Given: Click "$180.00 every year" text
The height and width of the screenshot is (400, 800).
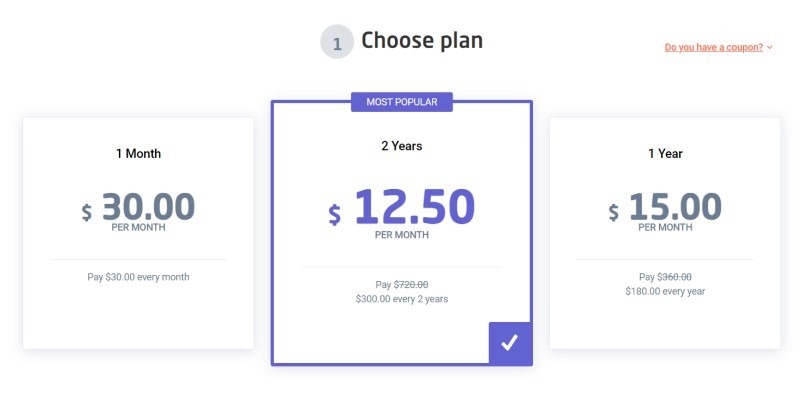Looking at the screenshot, I should click(665, 291).
